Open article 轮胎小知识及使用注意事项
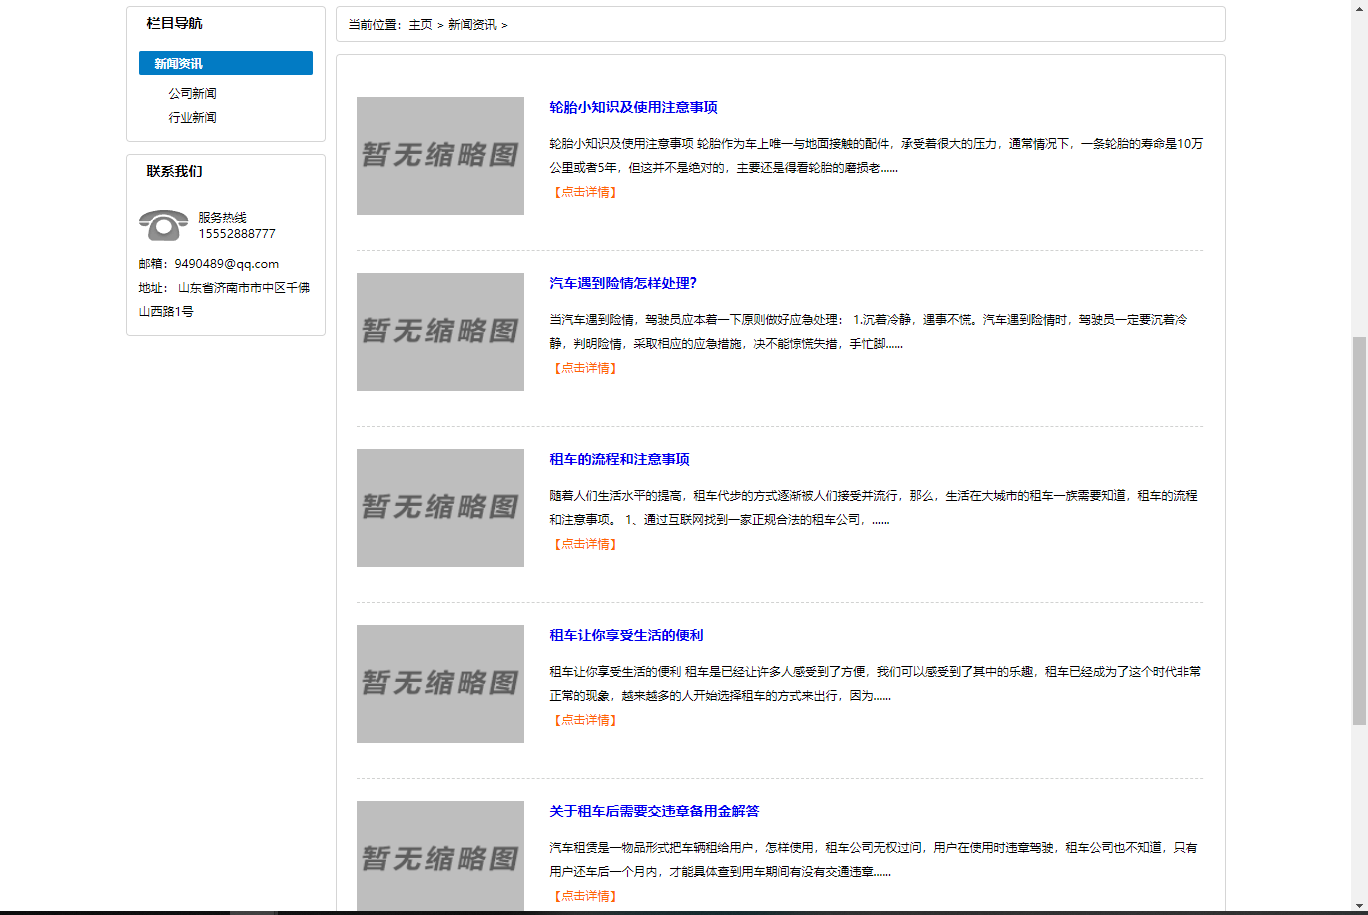1368x915 pixels. click(633, 107)
